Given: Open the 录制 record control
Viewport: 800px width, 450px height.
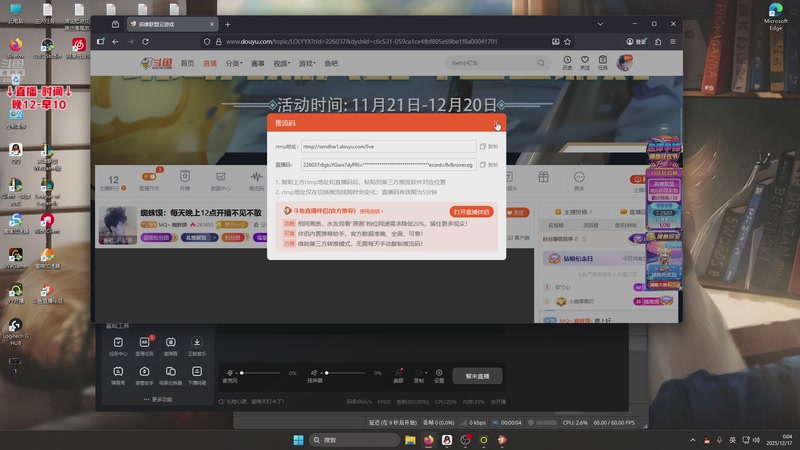Looking at the screenshot, I should pos(419,376).
